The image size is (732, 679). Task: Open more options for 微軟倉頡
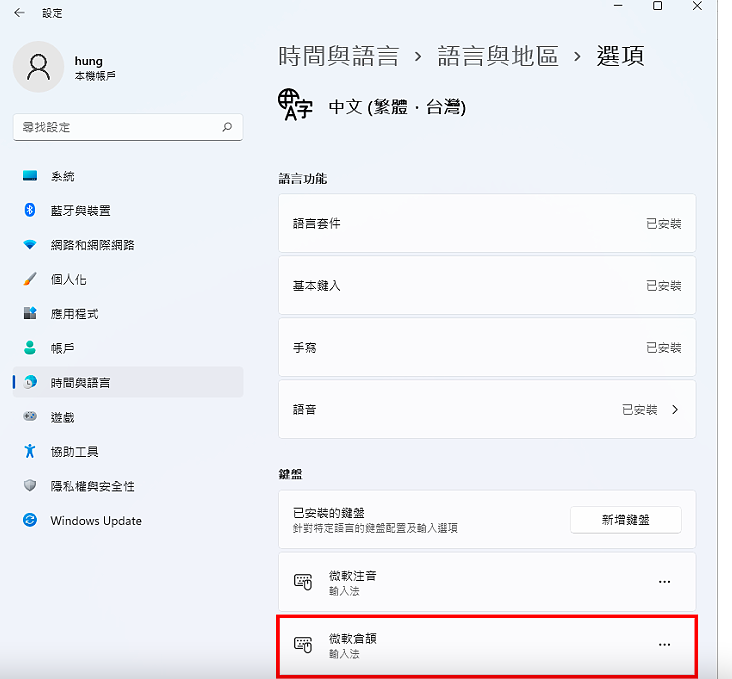(664, 644)
